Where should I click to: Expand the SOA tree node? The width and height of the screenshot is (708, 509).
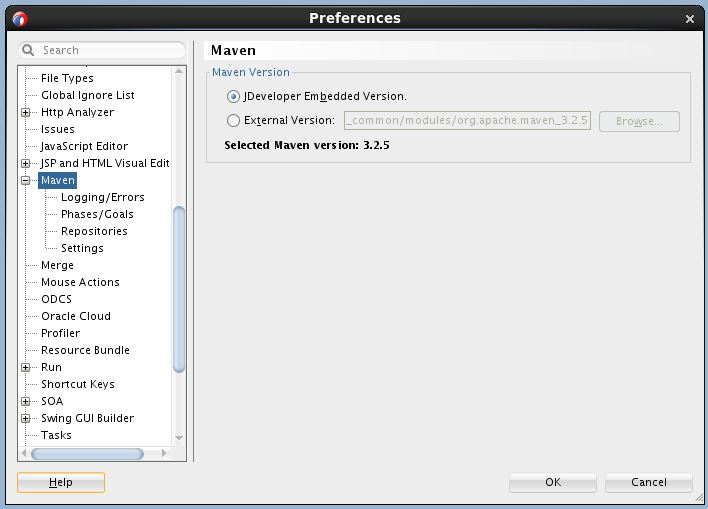[x=26, y=402]
